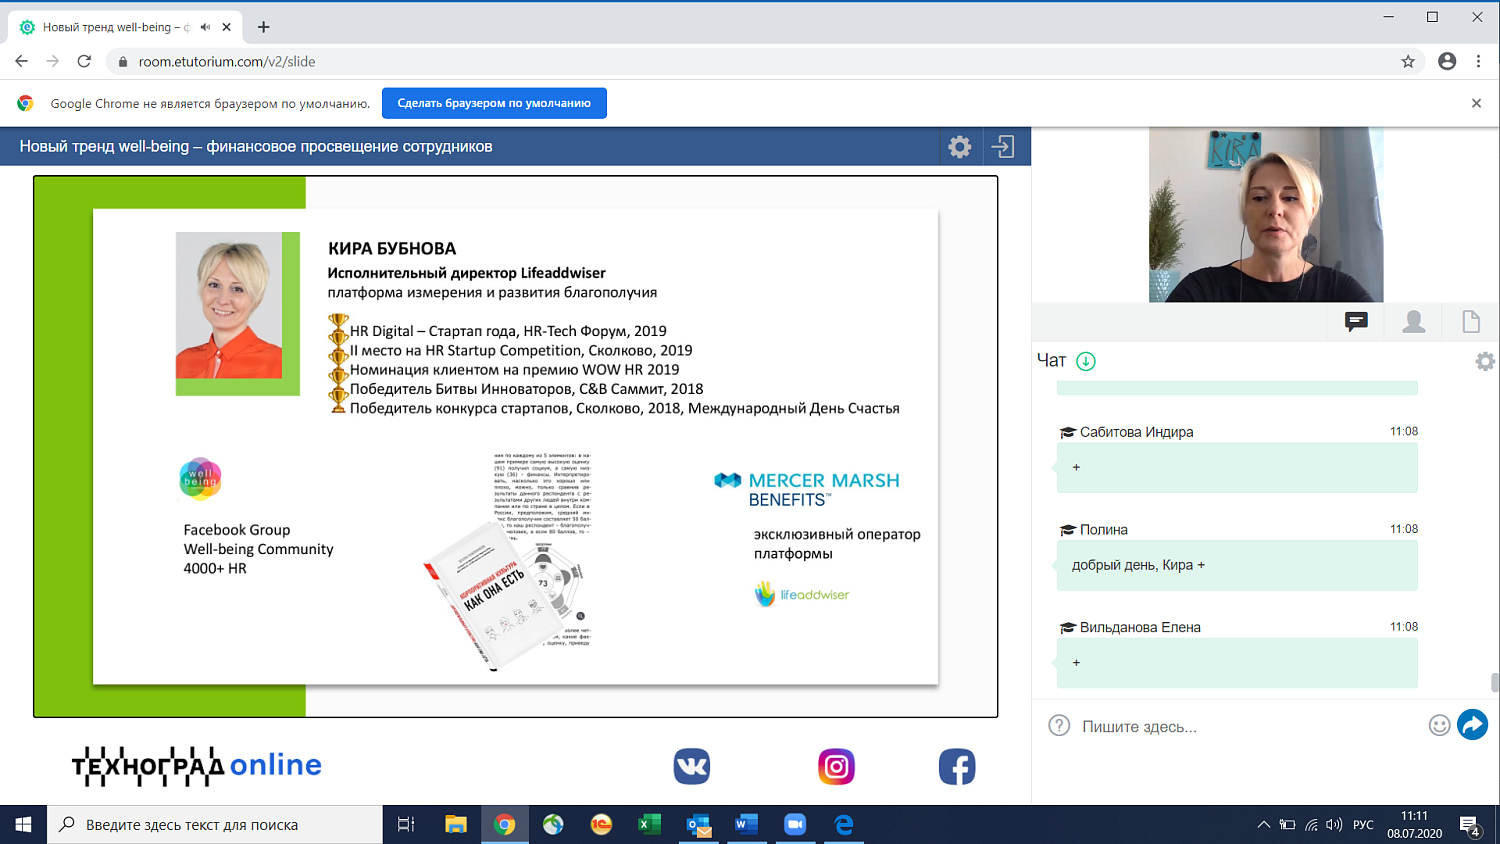Image resolution: width=1500 pixels, height=844 pixels.
Task: Open the emoji smiley picker
Action: tap(1439, 726)
